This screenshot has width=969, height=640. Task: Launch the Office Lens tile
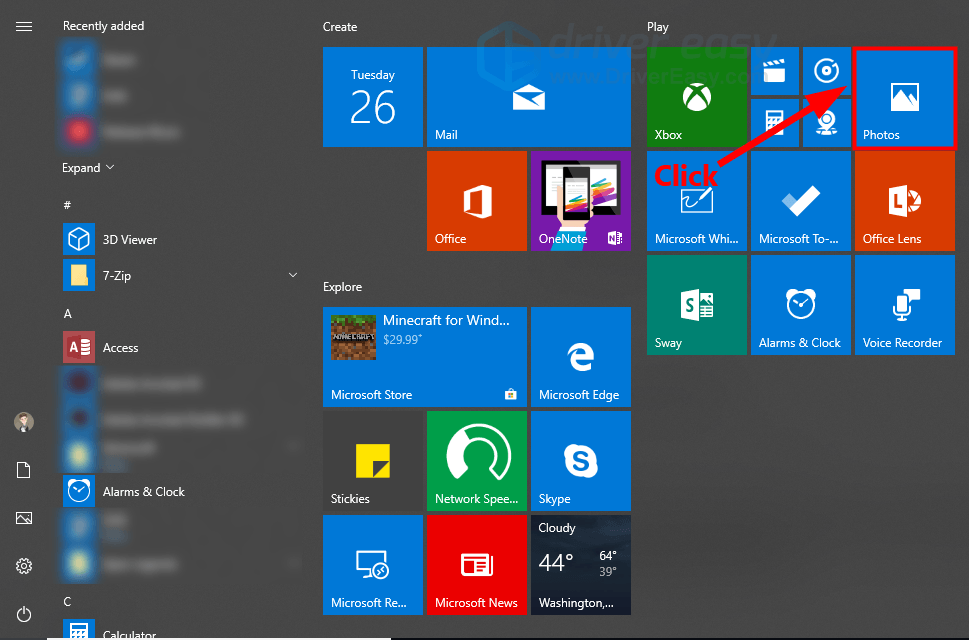905,201
